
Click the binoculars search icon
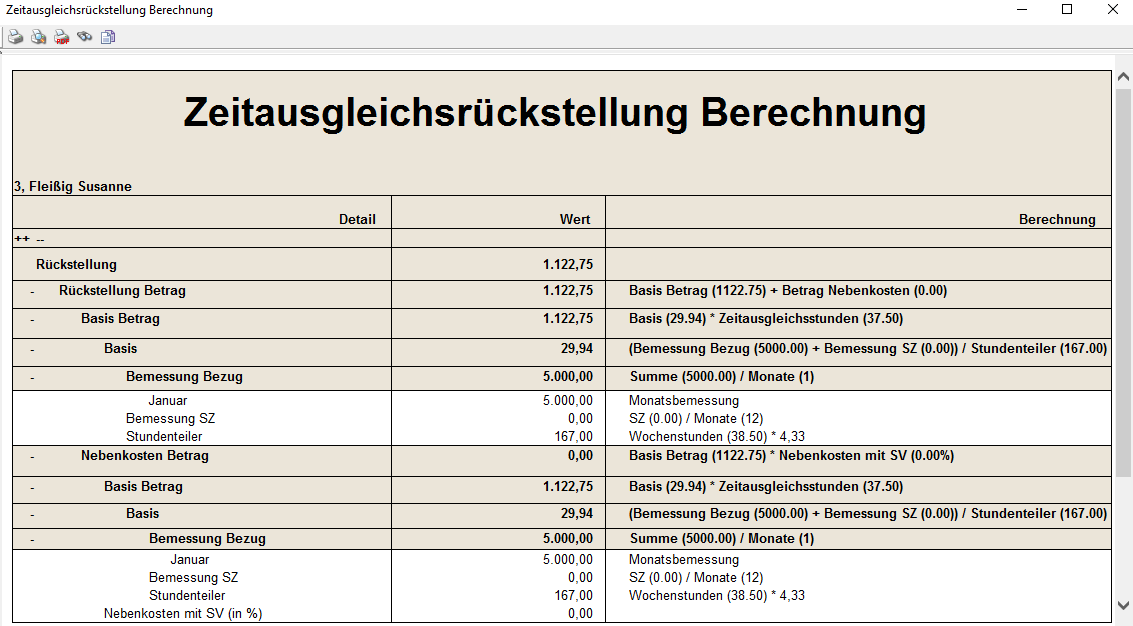(x=85, y=37)
